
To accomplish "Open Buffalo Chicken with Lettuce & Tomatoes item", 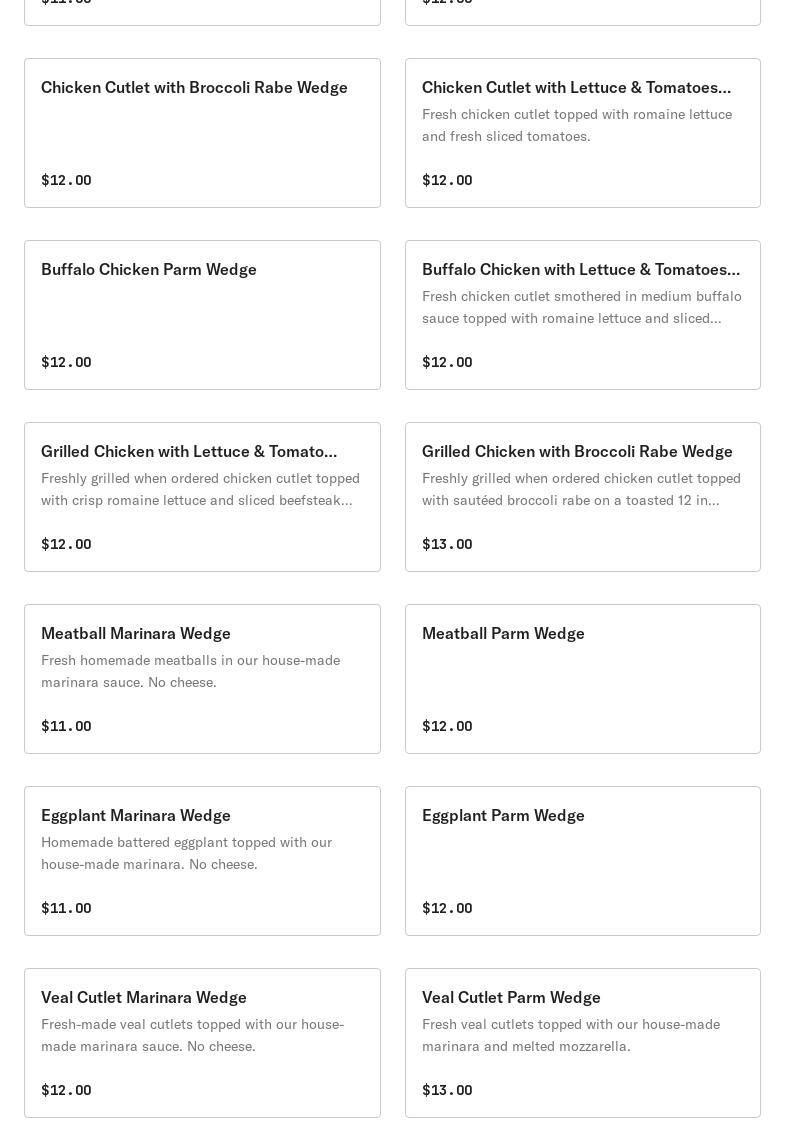I will pyautogui.click(x=580, y=270).
